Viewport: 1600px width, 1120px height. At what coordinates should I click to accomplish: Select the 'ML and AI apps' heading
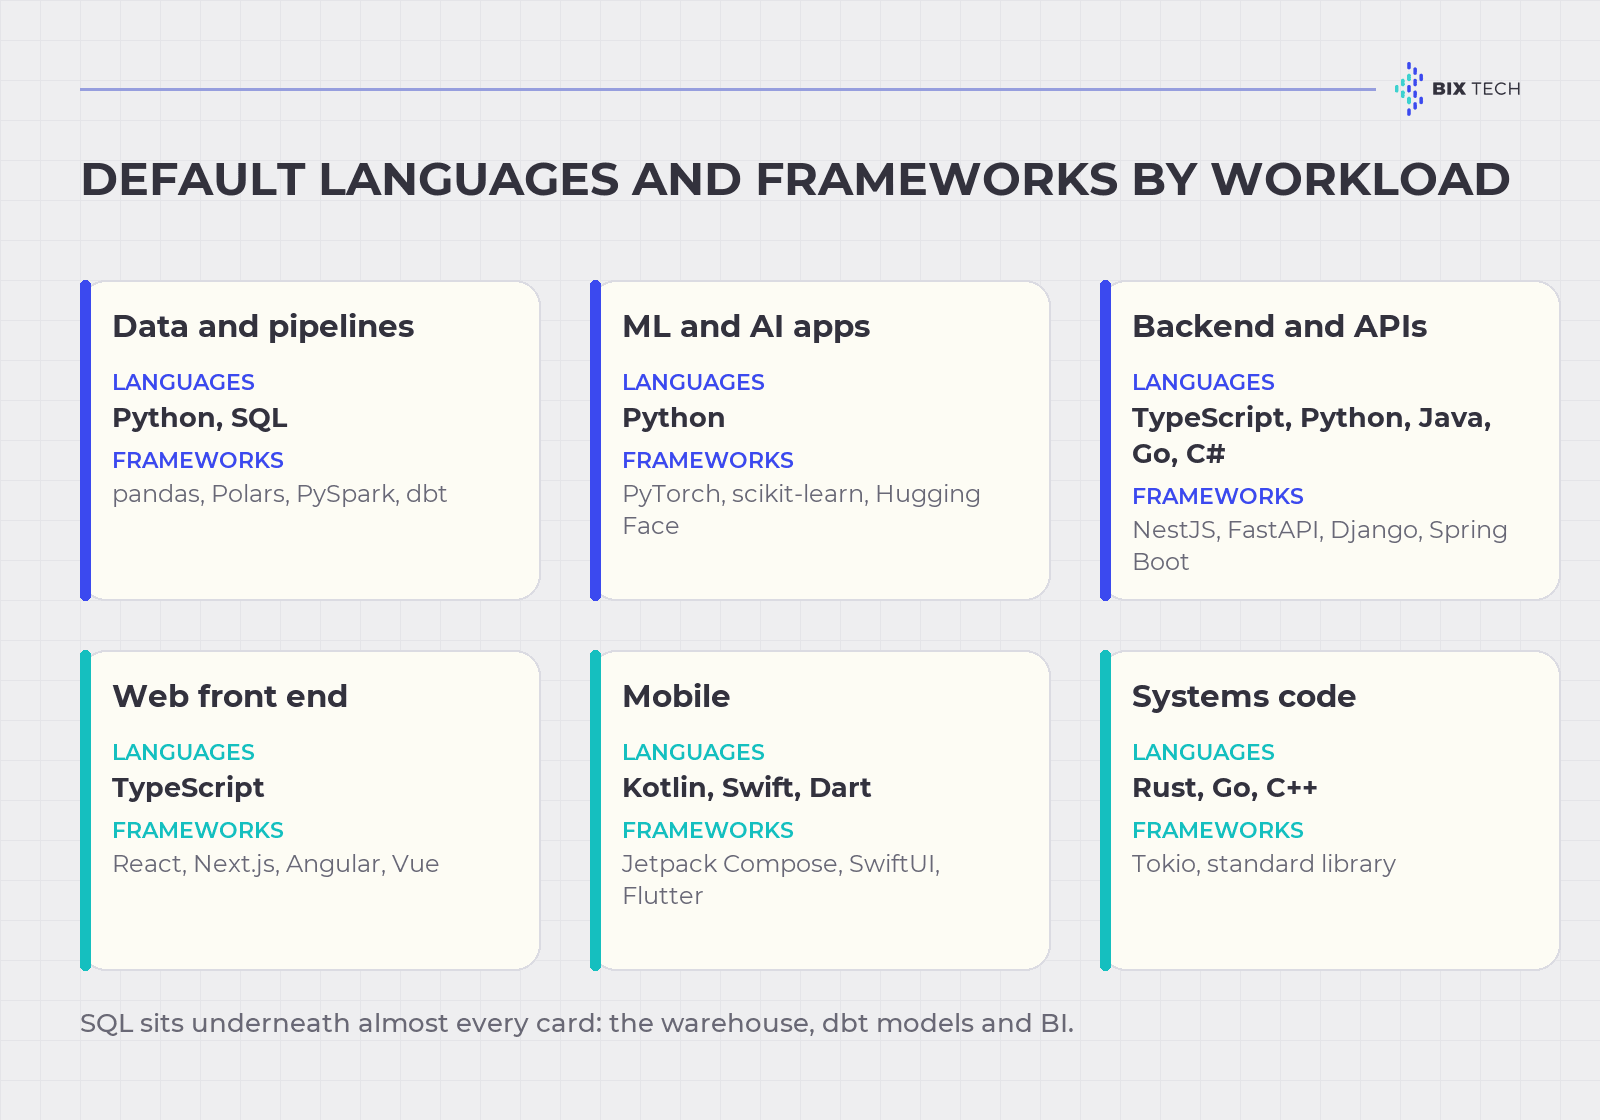746,327
